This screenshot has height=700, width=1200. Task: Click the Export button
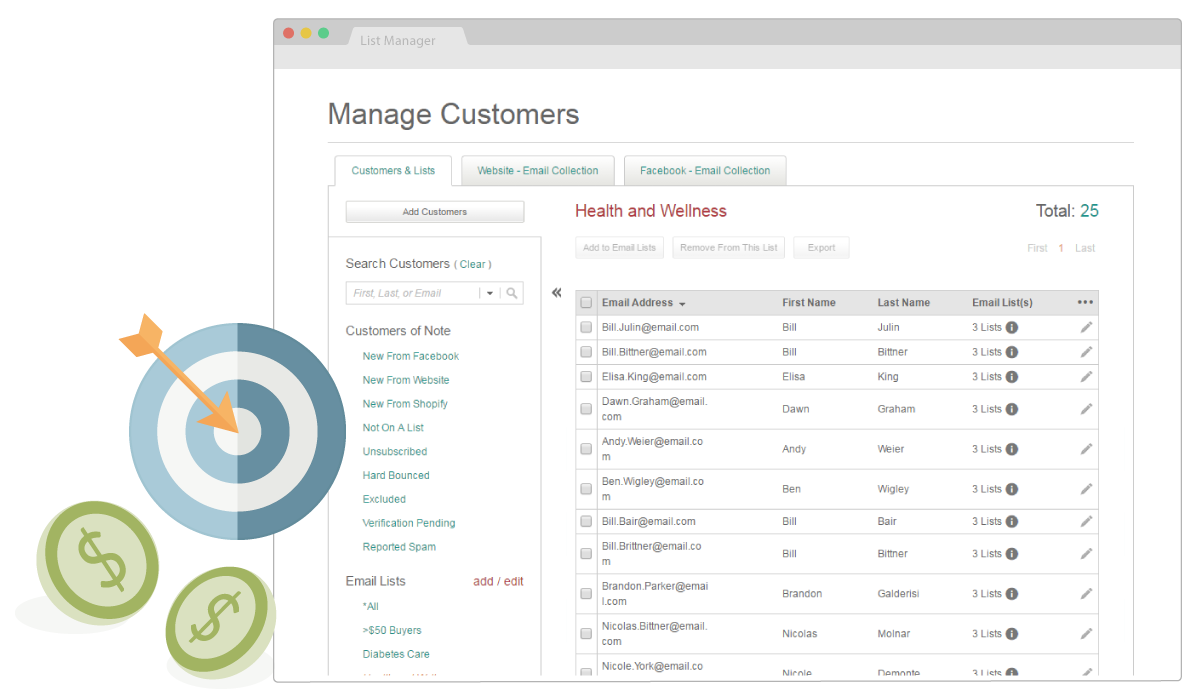[x=821, y=248]
